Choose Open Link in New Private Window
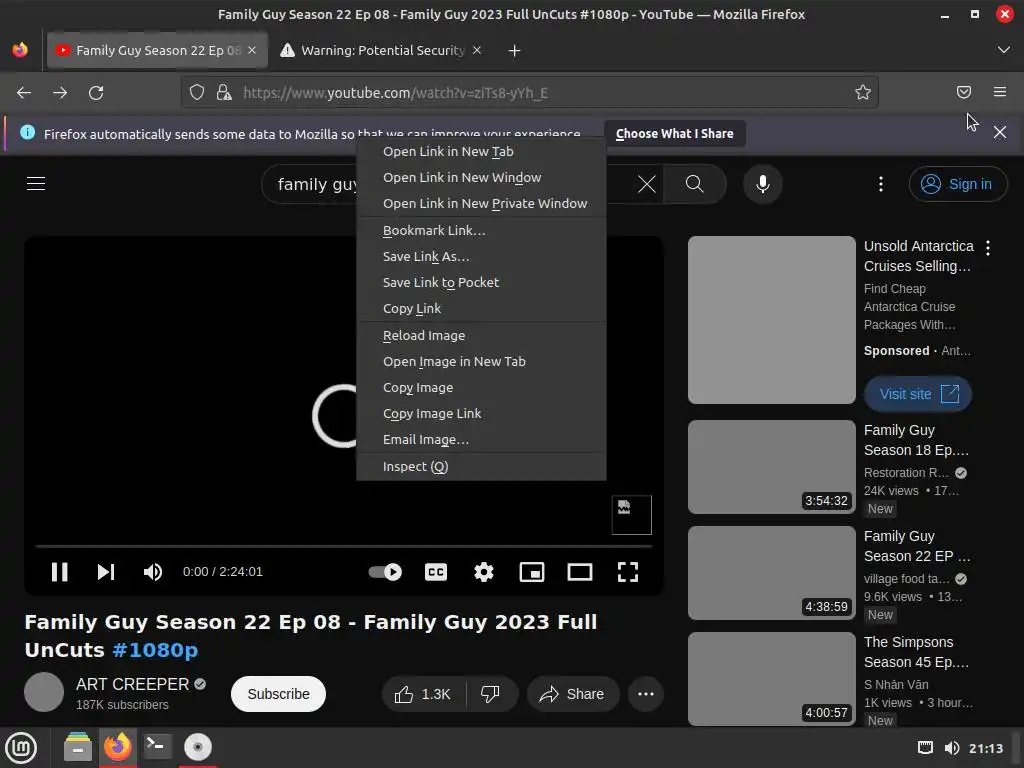 [481, 204]
